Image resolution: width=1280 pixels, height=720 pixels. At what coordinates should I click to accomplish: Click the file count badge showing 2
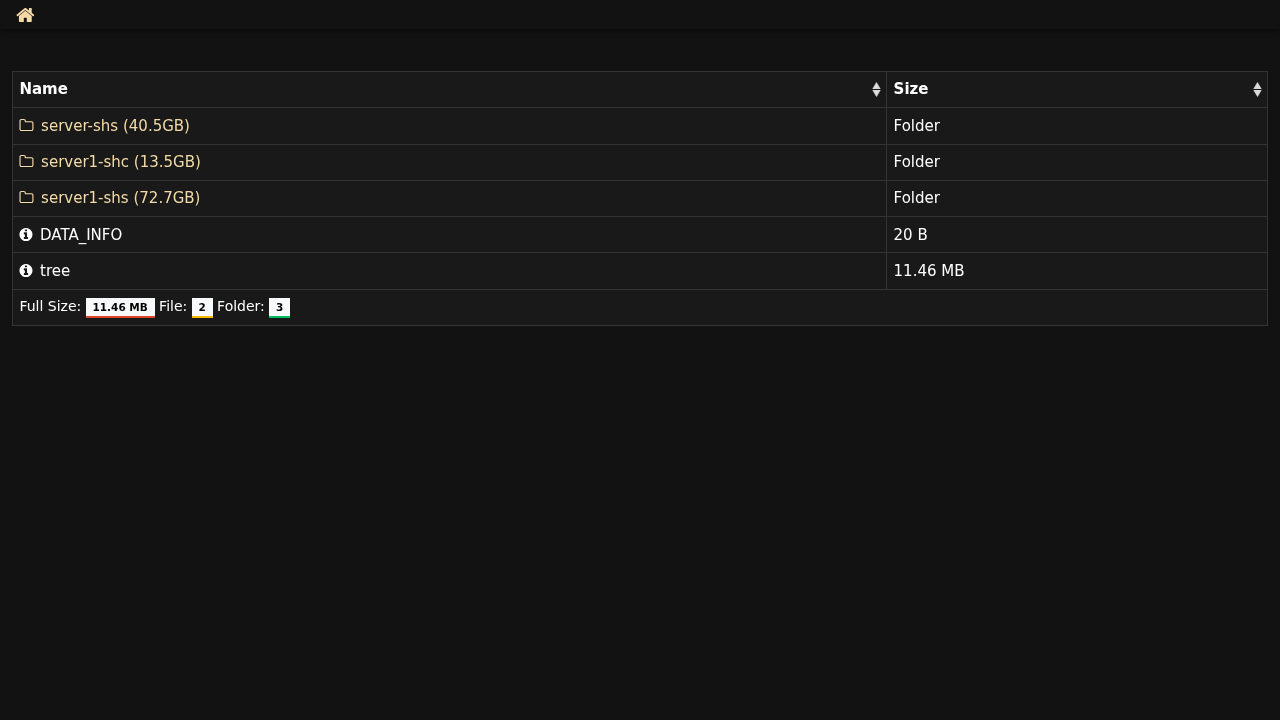coord(202,307)
